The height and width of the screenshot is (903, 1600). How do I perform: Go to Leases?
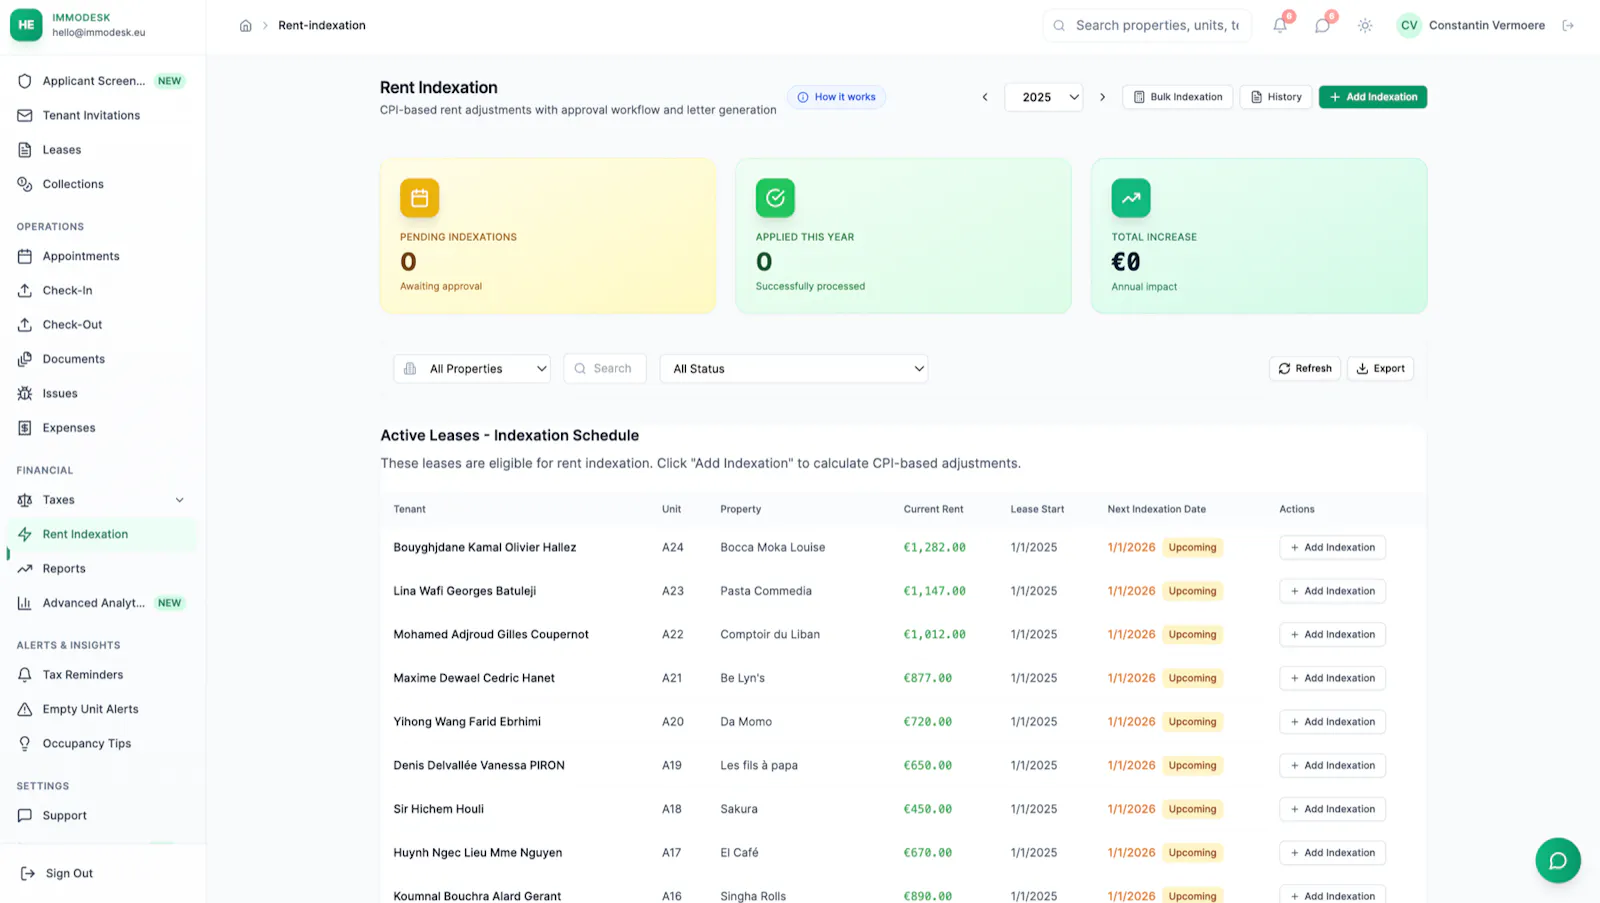click(102, 150)
